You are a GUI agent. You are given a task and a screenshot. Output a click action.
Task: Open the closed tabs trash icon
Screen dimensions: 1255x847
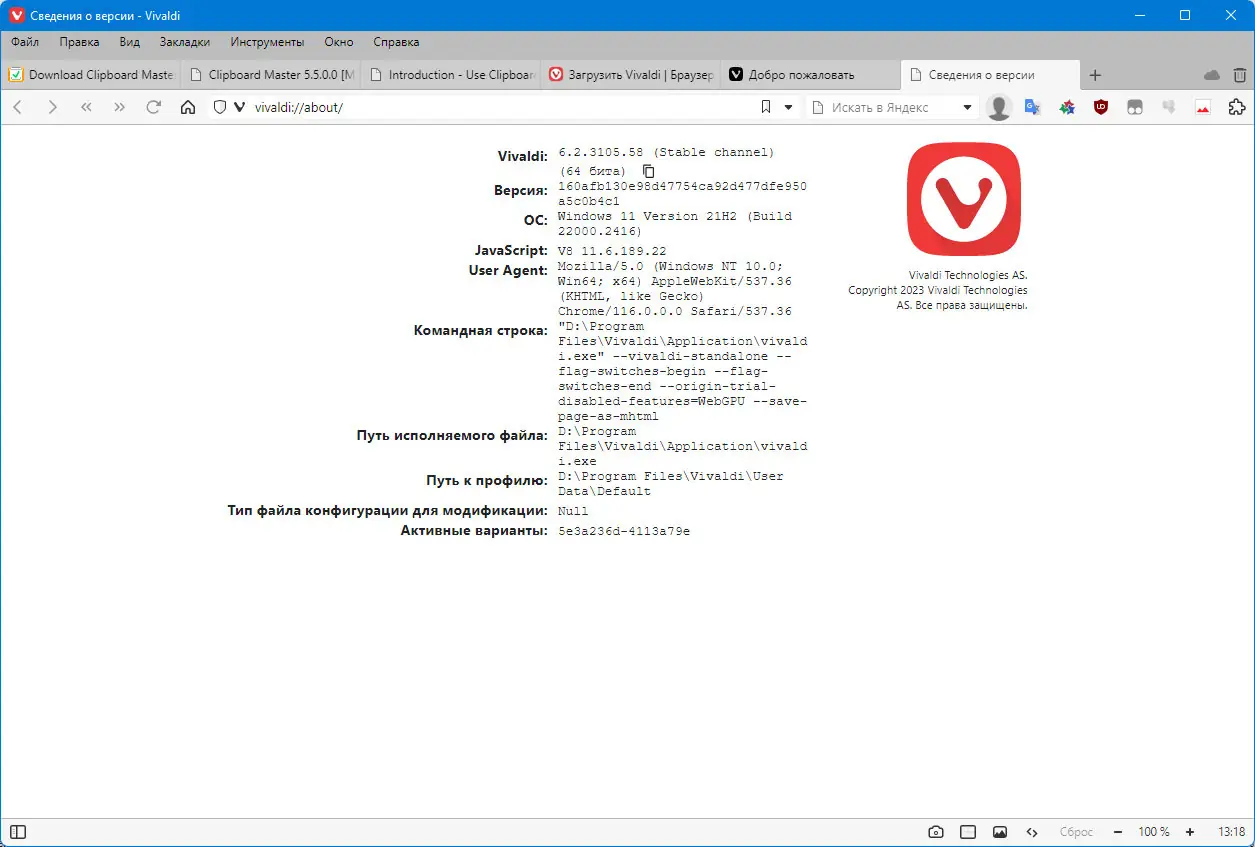point(1240,75)
